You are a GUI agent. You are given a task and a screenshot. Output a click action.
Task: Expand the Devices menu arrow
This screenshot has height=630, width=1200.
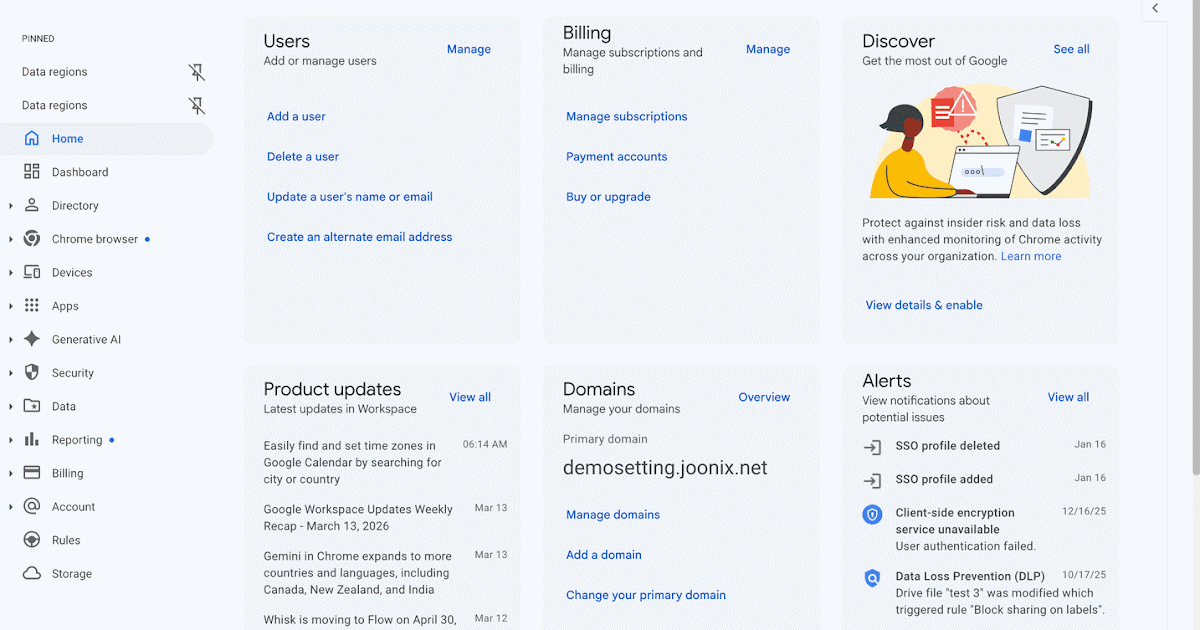pos(11,273)
